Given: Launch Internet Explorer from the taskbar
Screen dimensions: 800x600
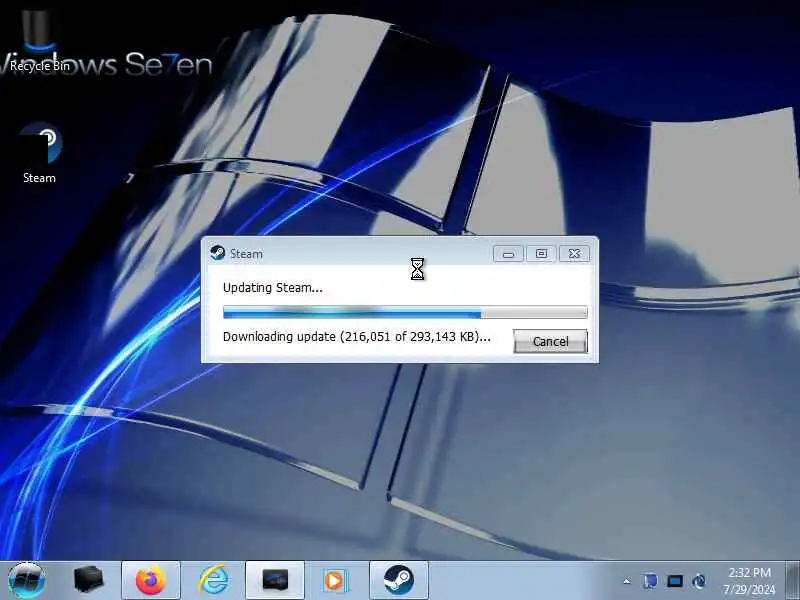Looking at the screenshot, I should click(213, 580).
